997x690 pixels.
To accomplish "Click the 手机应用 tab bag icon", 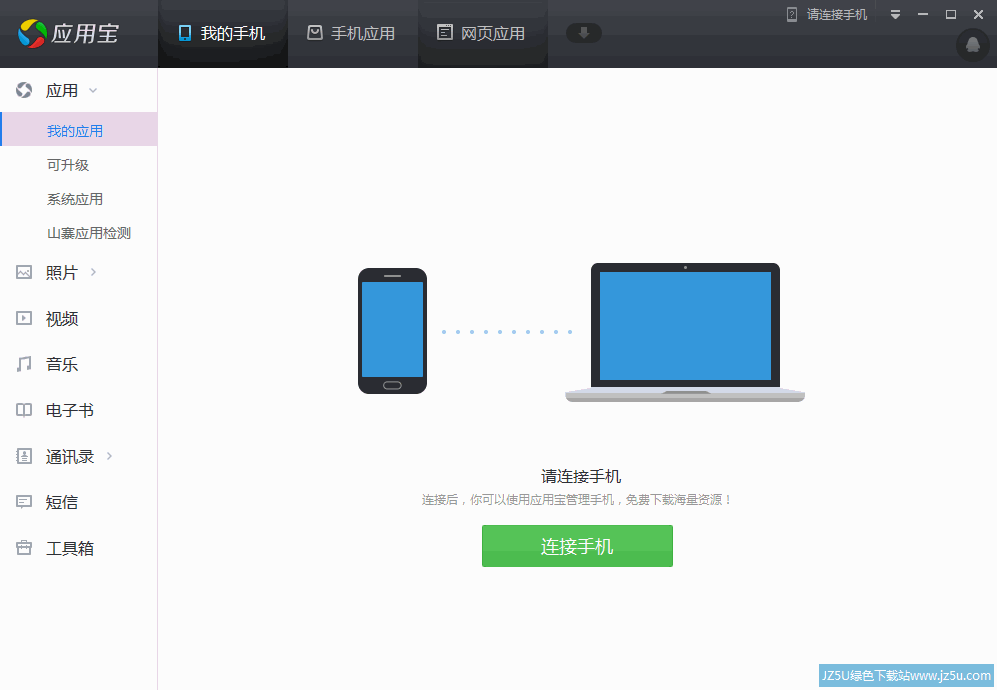I will point(315,32).
